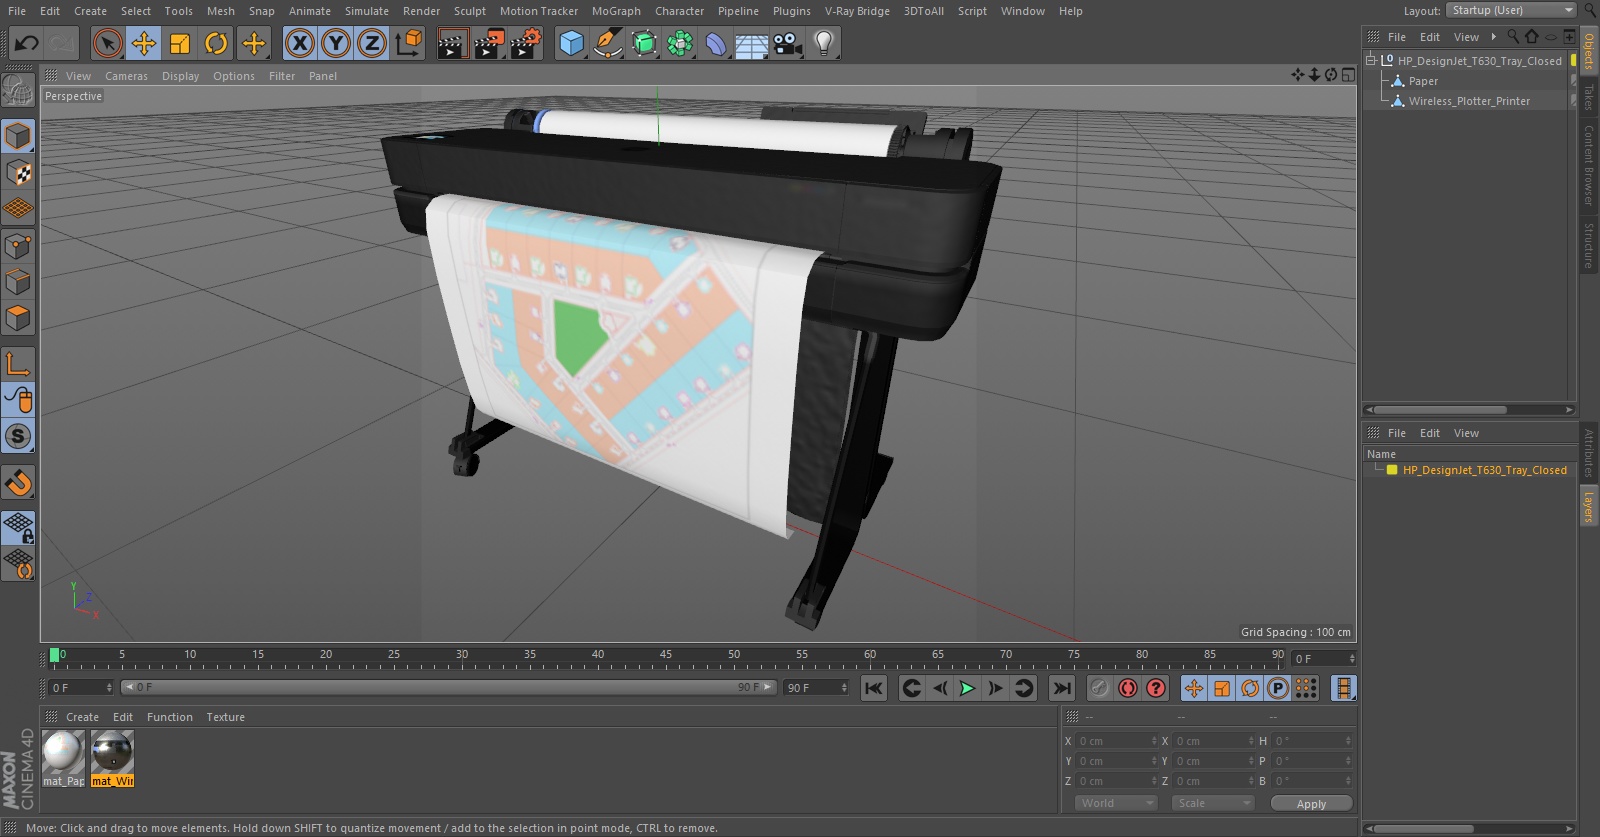This screenshot has height=837, width=1600.
Task: Open the Layout dropdown Startup (User)
Action: click(x=1511, y=10)
